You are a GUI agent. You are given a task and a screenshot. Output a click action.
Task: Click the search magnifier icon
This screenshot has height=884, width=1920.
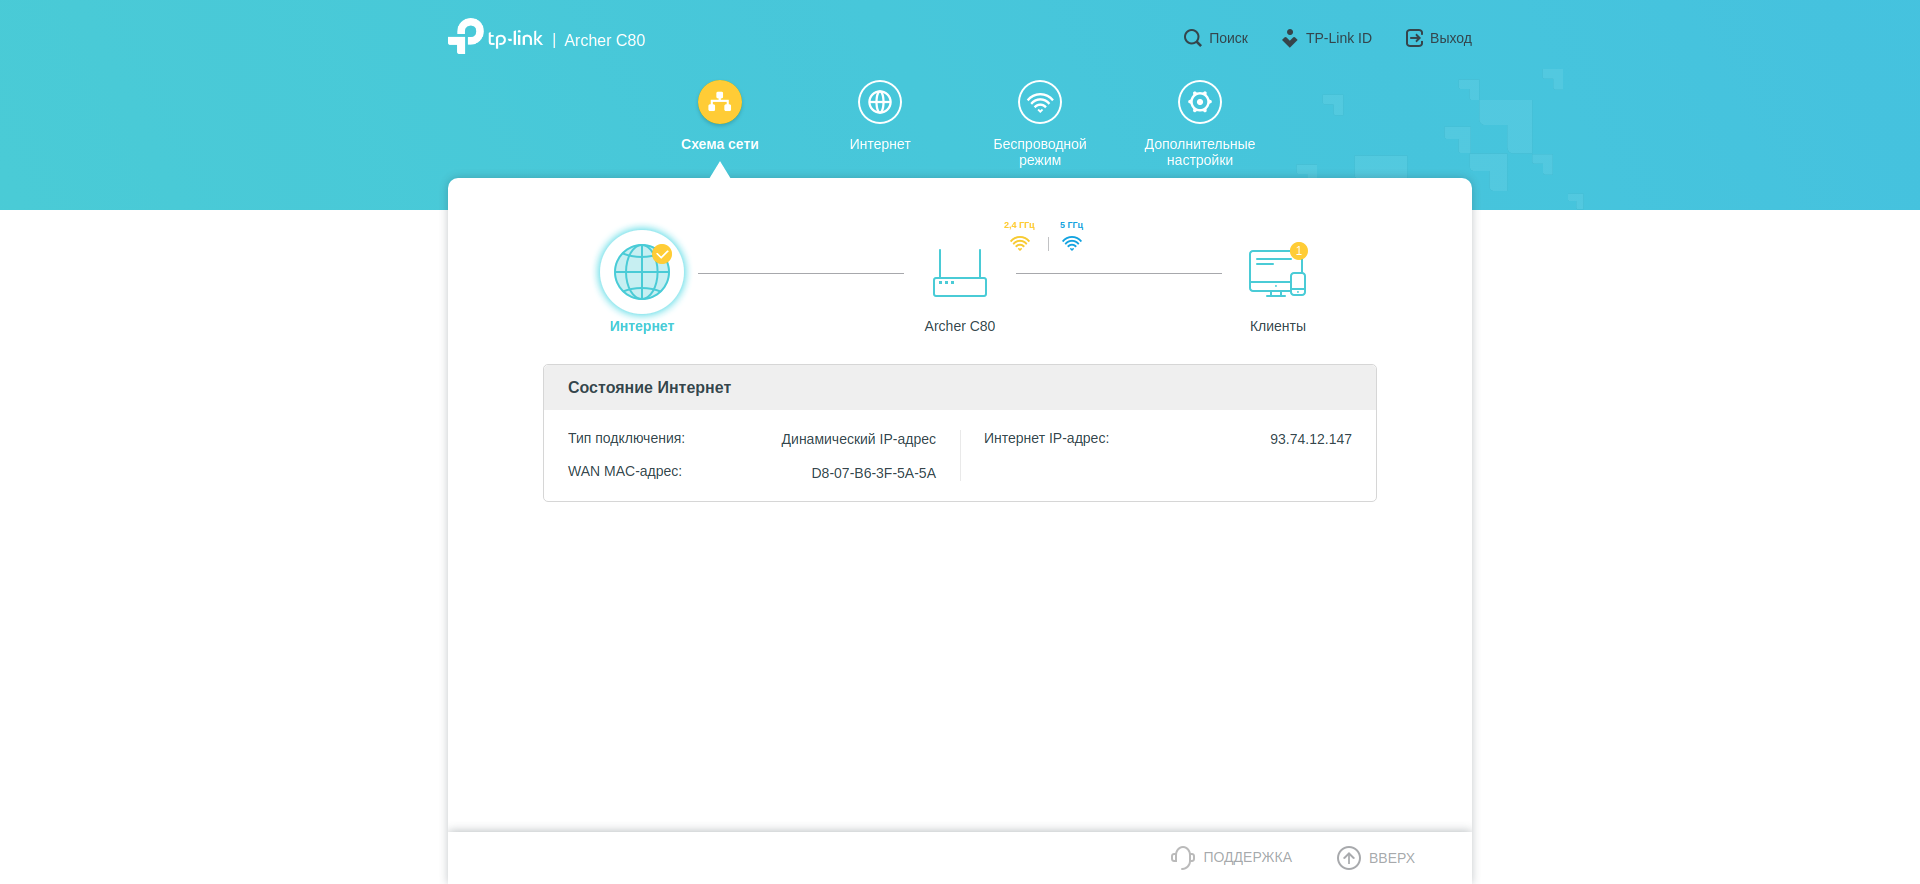pos(1192,38)
